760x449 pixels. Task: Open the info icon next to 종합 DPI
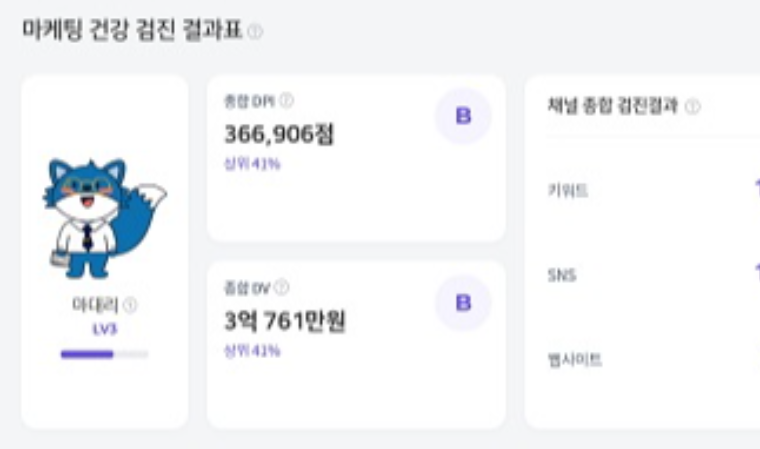[x=286, y=100]
